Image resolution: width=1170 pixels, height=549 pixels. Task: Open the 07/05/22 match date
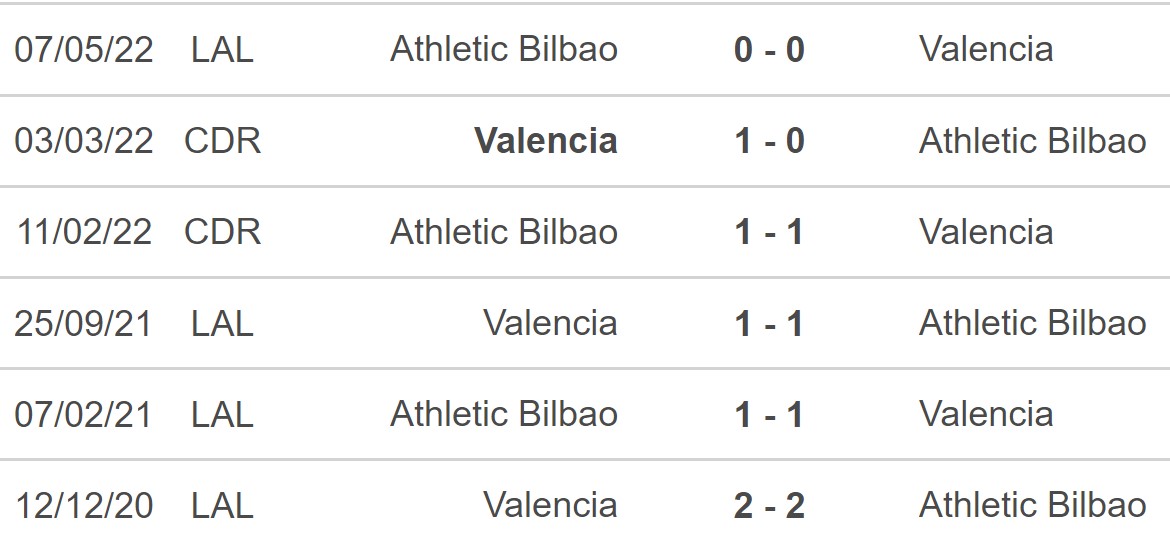click(84, 49)
